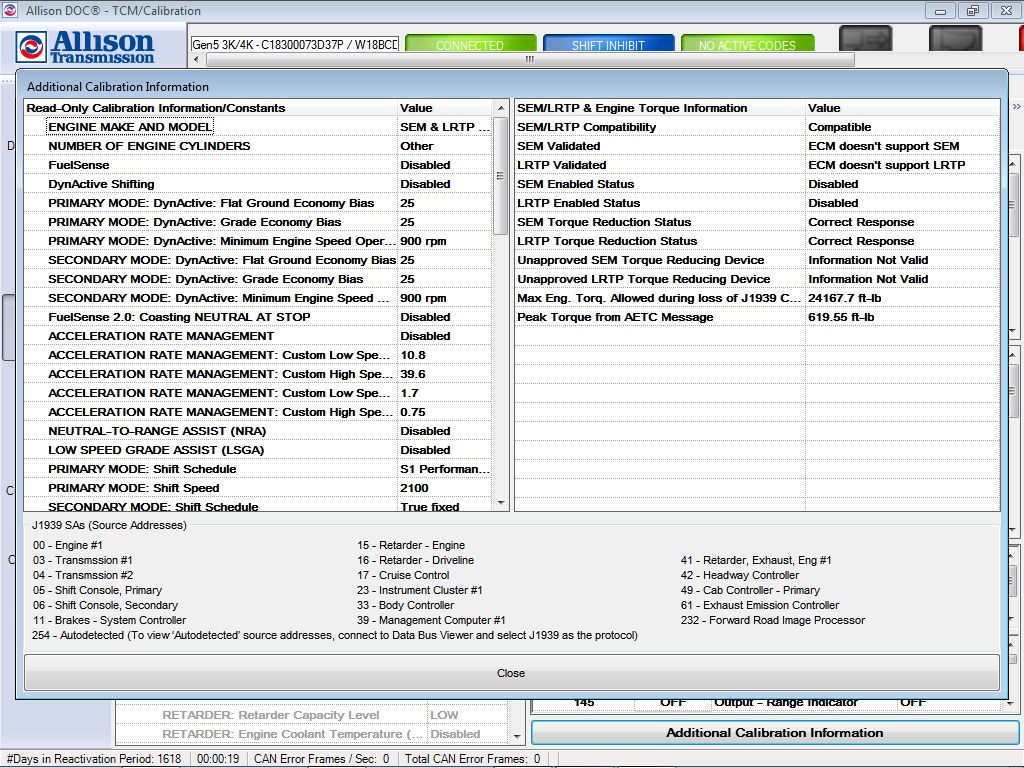The width and height of the screenshot is (1024, 768).
Task: Click the rightmost dark toolbar icon
Action: point(955,40)
